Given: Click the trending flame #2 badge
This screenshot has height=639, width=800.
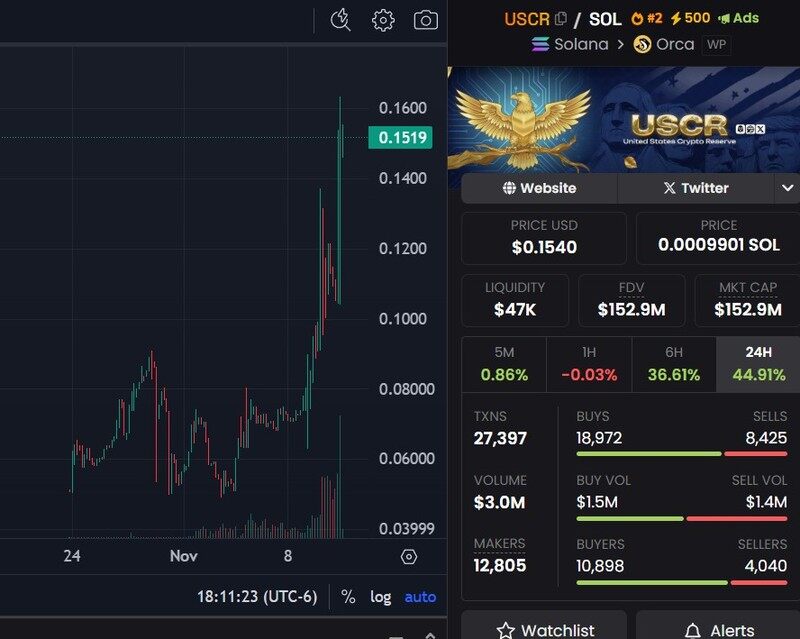Looking at the screenshot, I should (647, 18).
